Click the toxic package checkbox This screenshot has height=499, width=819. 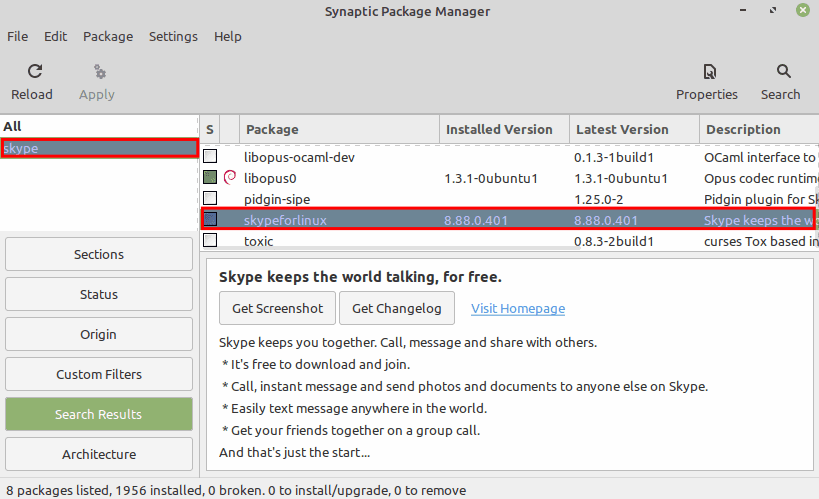coord(210,241)
